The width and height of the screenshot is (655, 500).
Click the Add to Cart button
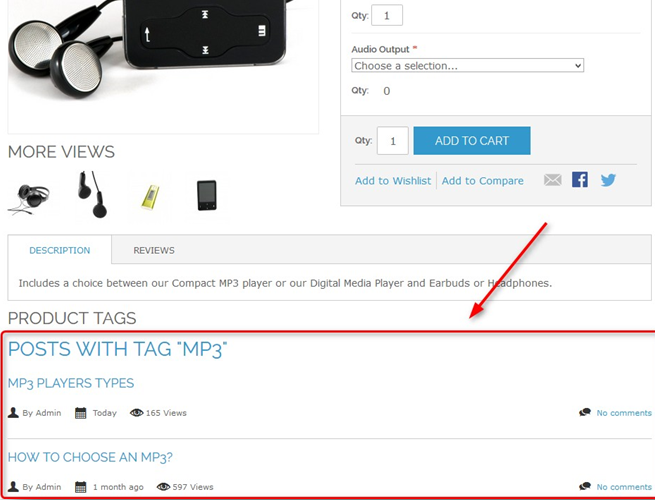[472, 141]
